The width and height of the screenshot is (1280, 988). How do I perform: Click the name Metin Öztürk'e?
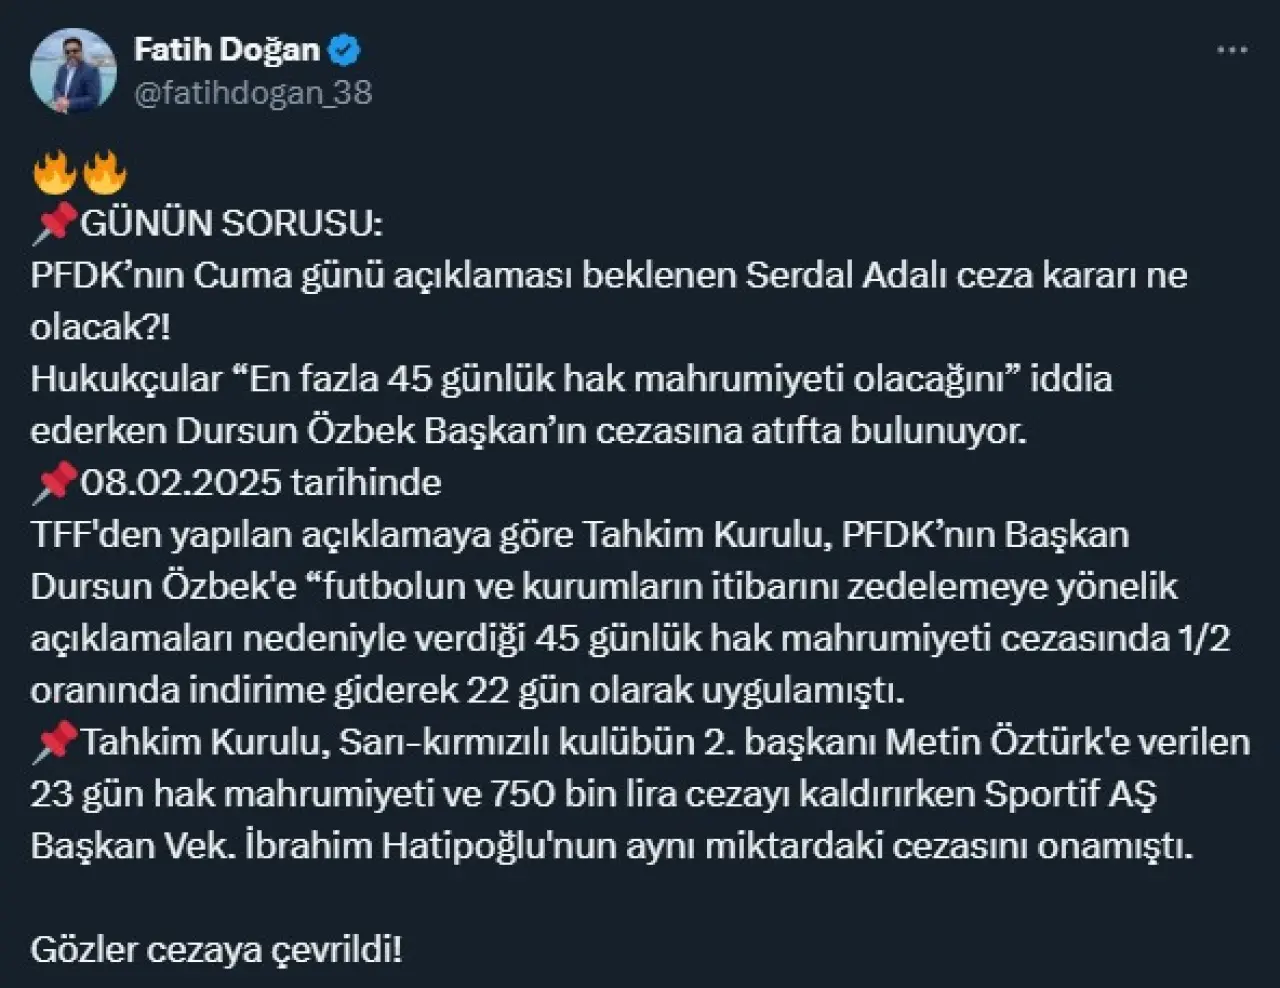click(x=994, y=742)
